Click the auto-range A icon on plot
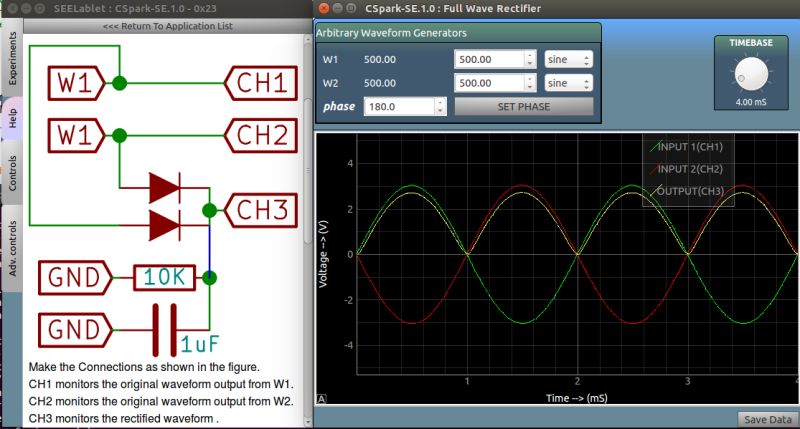This screenshot has height=429, width=800. point(322,399)
